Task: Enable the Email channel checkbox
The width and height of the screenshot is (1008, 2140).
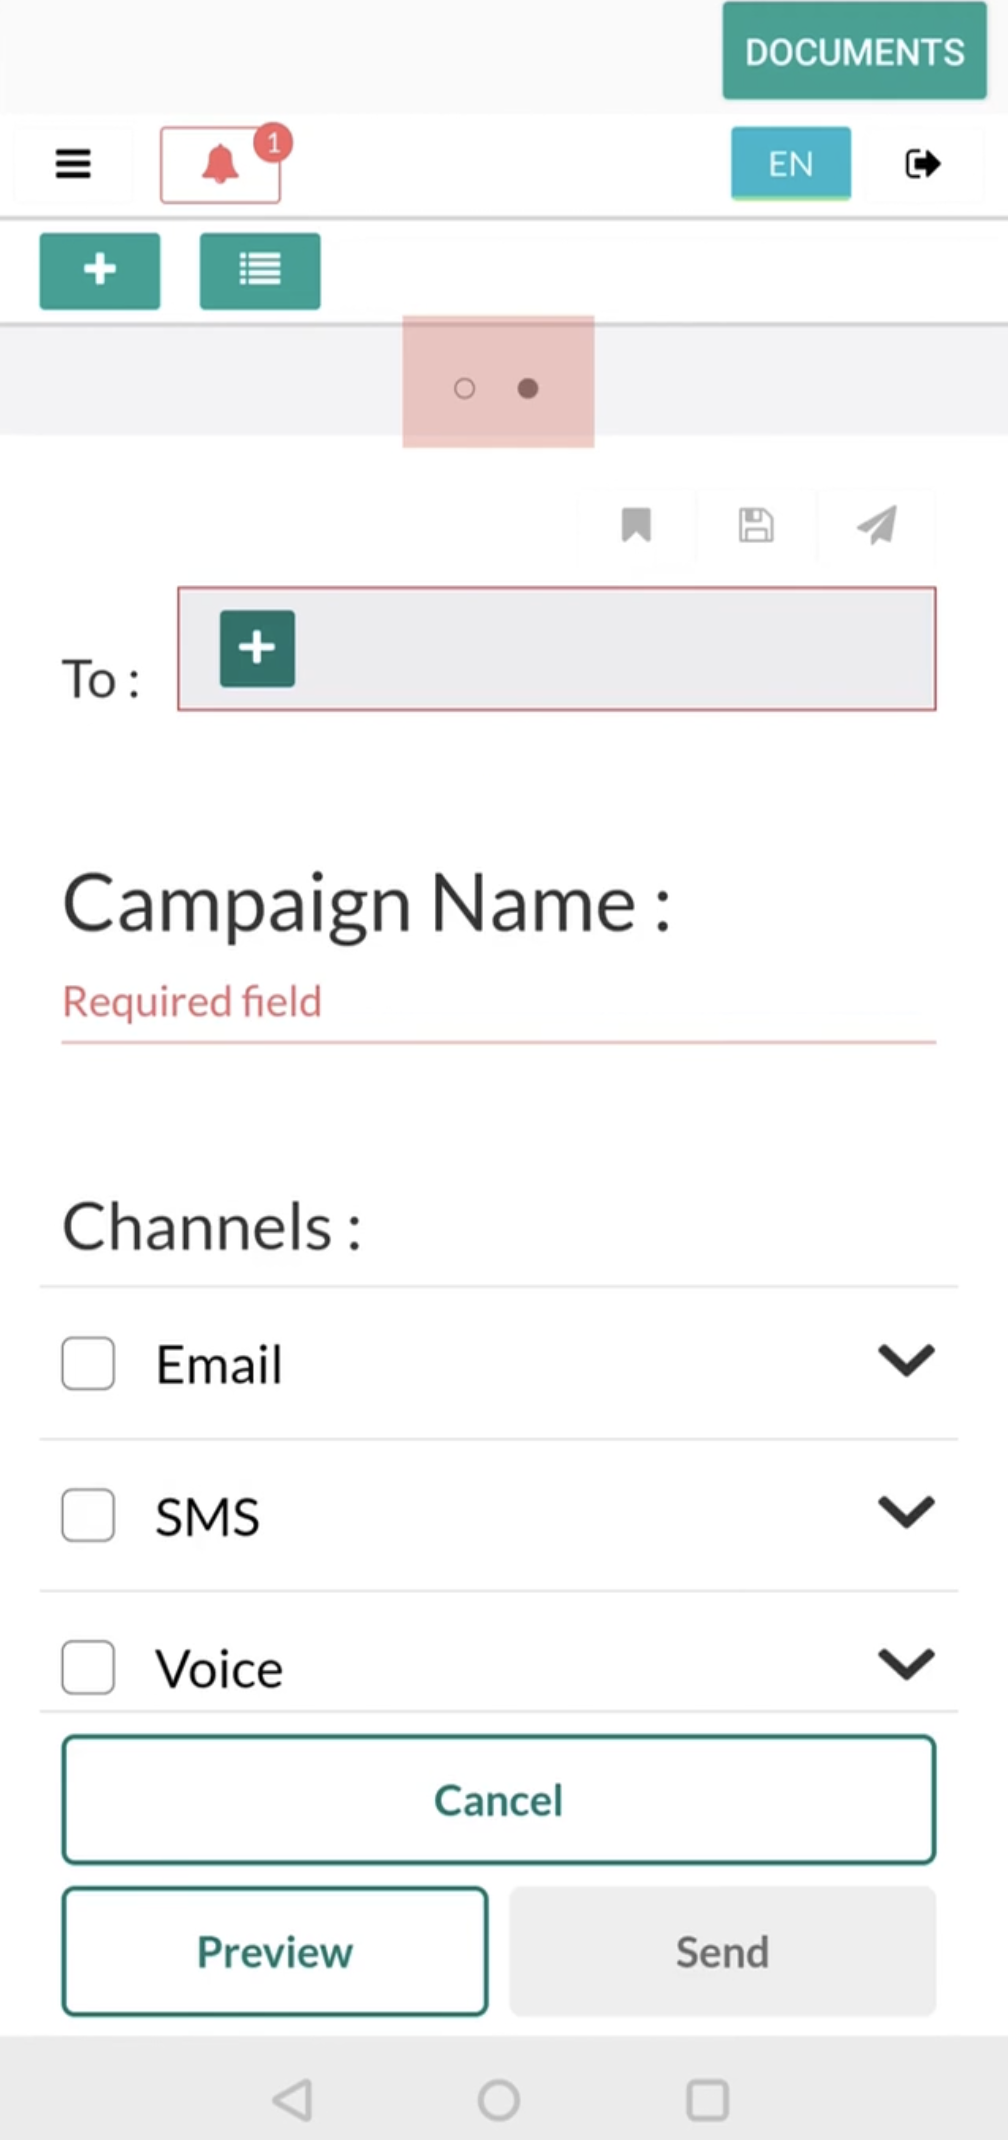Action: [x=88, y=1364]
